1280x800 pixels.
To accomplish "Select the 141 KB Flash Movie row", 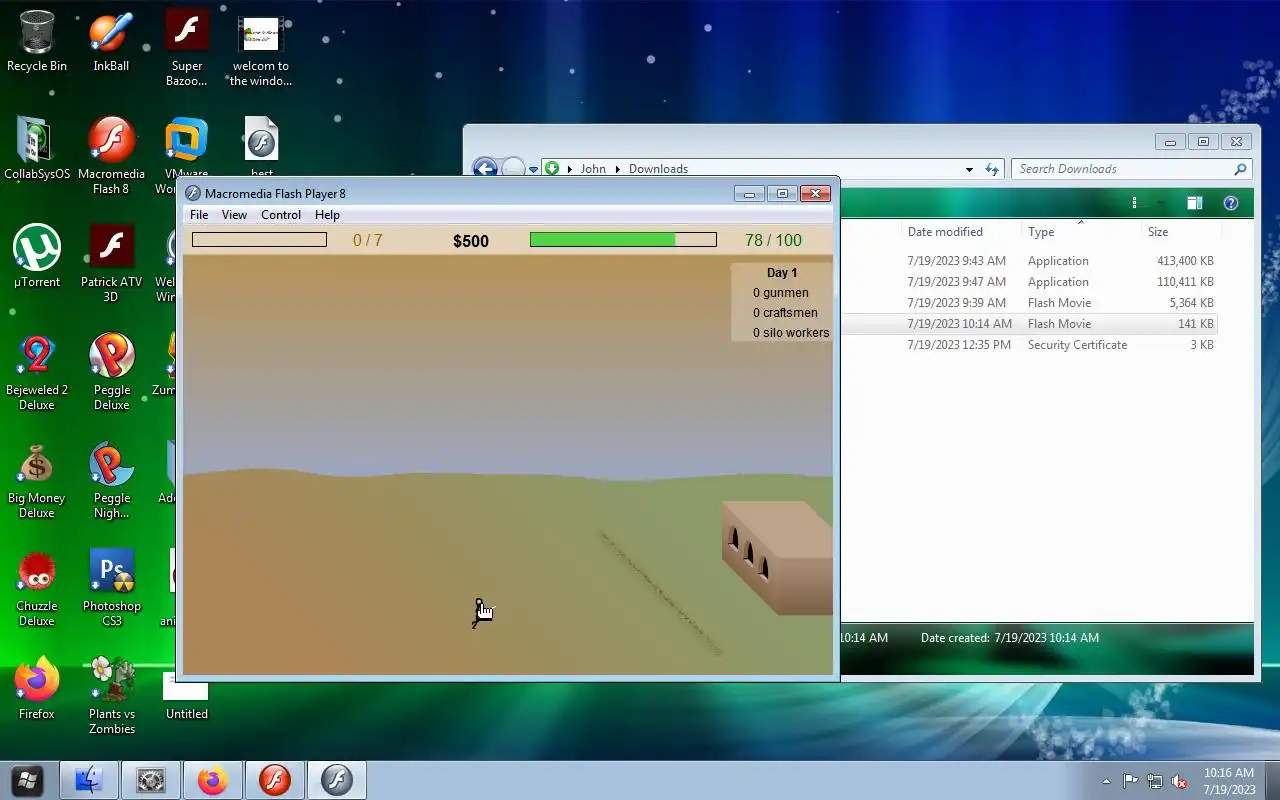I will pyautogui.click(x=1028, y=324).
